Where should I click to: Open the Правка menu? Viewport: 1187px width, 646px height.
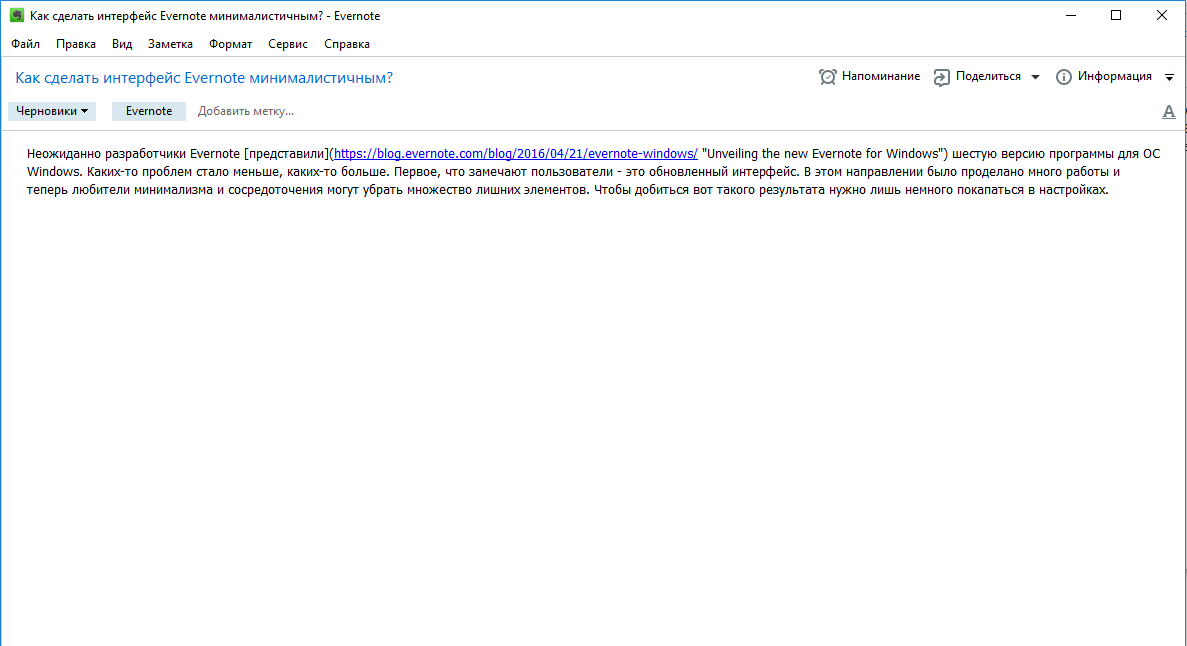pyautogui.click(x=76, y=44)
